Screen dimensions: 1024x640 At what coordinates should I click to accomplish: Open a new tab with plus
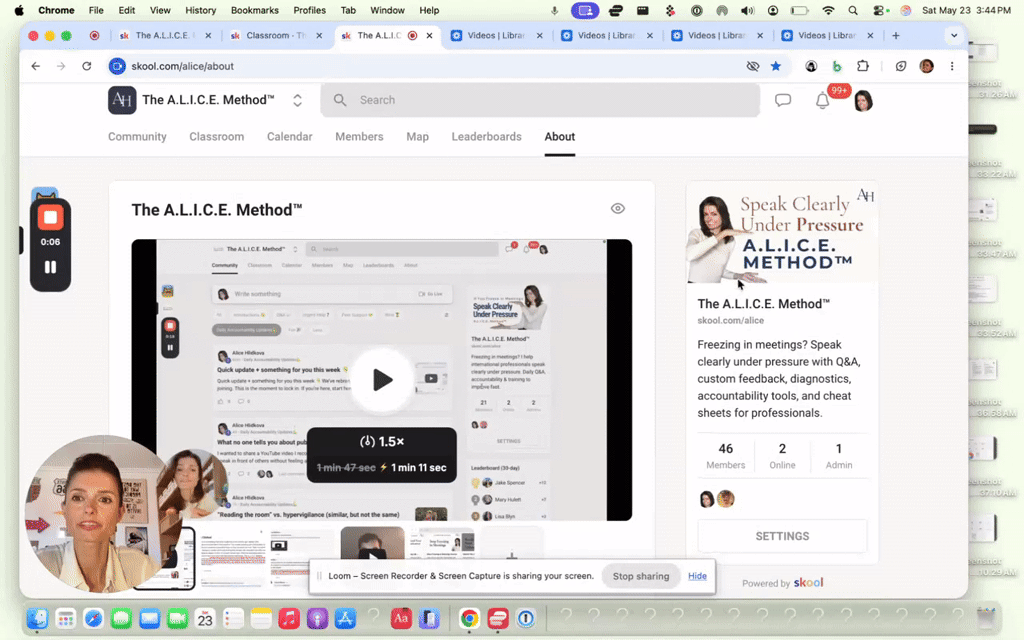click(896, 36)
